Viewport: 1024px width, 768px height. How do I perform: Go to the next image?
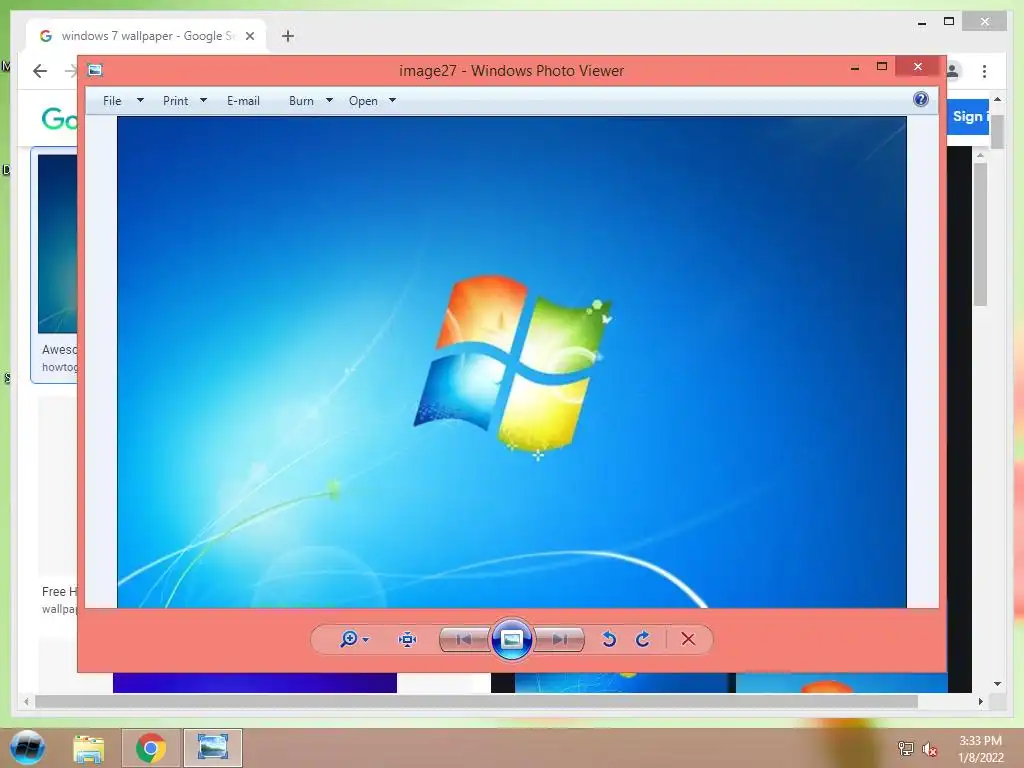click(x=560, y=639)
